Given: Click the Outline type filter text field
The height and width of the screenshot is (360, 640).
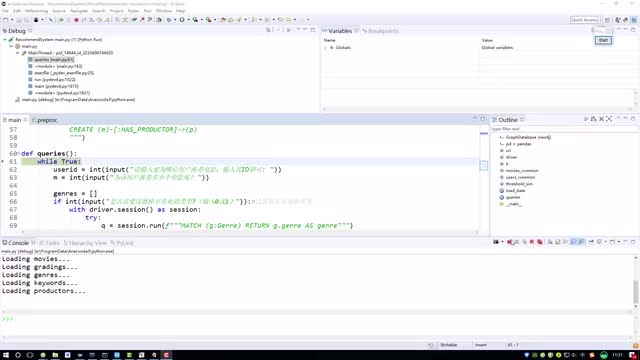Looking at the screenshot, I should click(x=564, y=129).
